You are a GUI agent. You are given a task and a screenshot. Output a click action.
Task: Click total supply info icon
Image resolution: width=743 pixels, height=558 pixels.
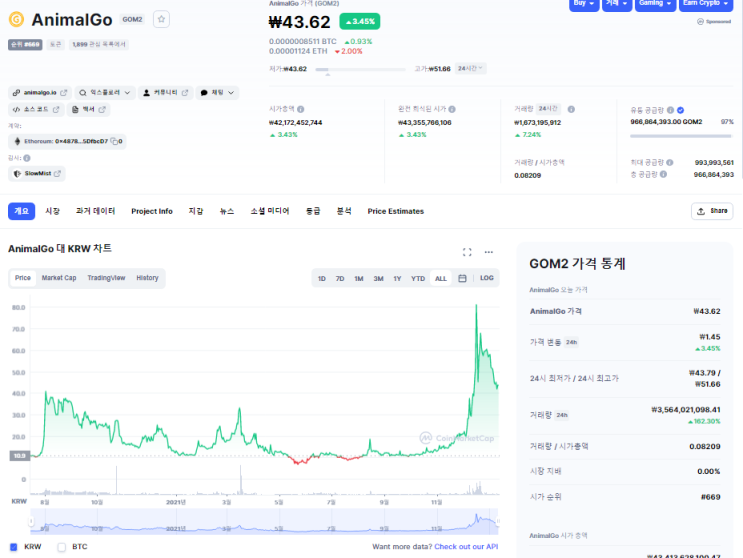pos(663,174)
